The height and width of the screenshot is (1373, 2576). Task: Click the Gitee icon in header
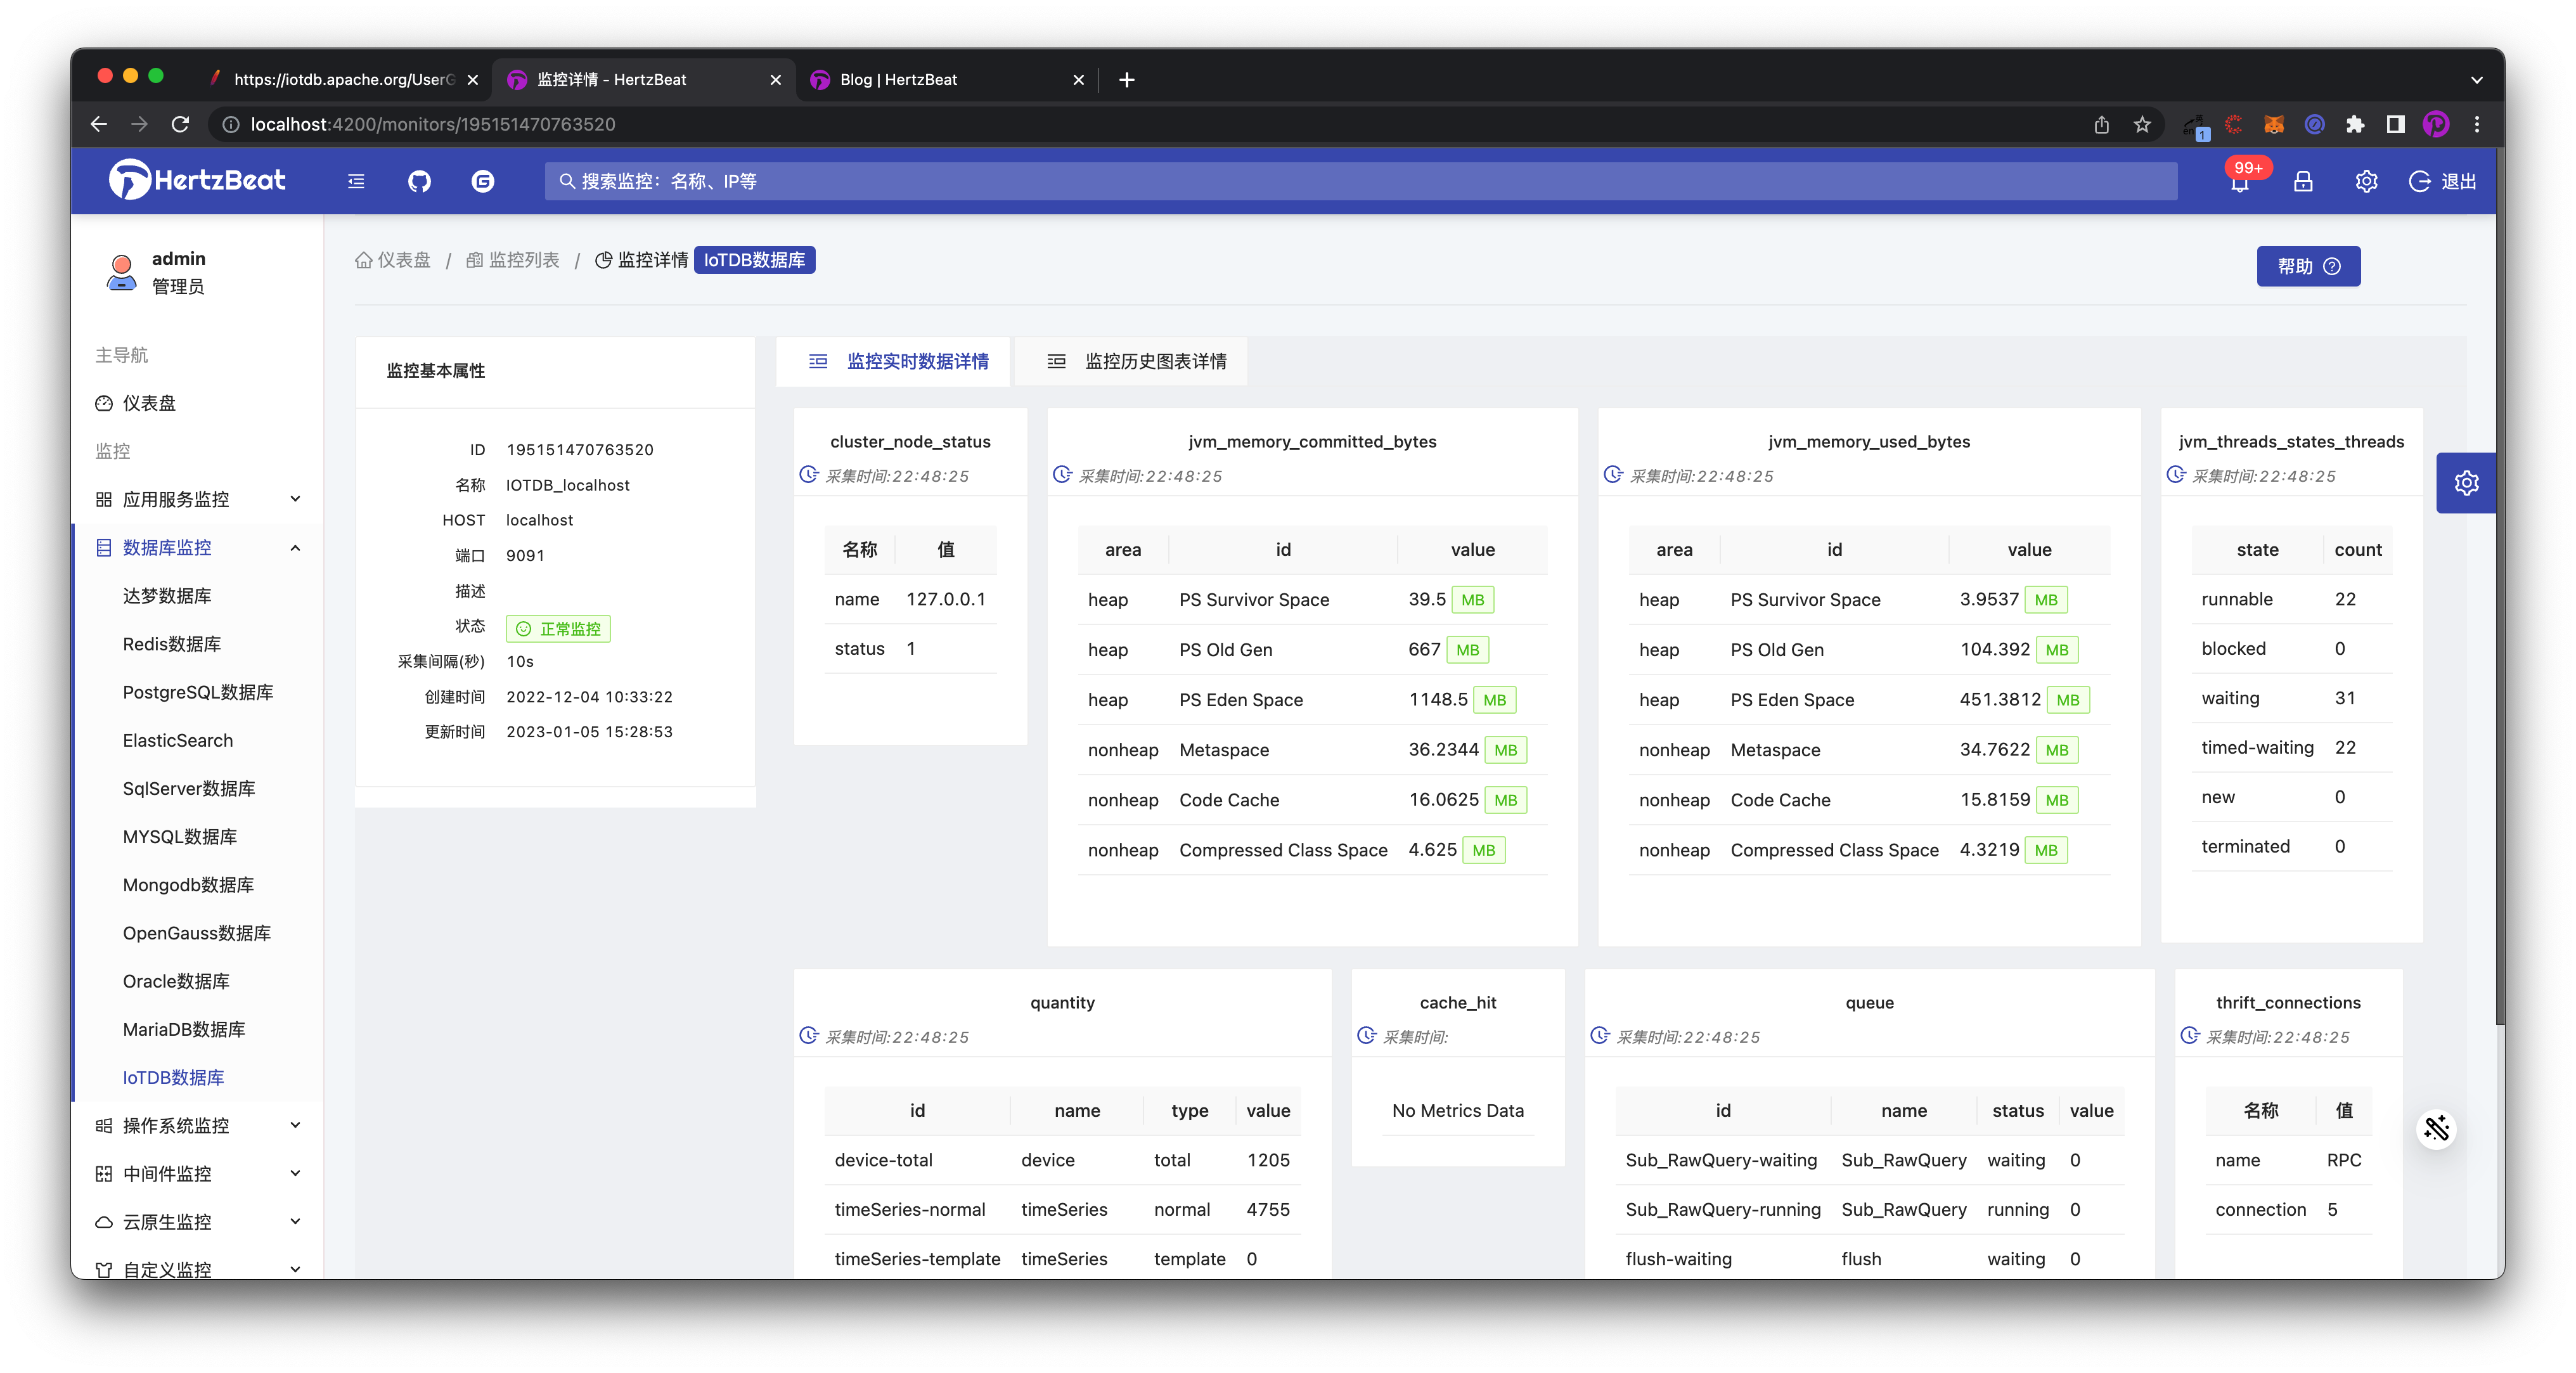point(483,181)
